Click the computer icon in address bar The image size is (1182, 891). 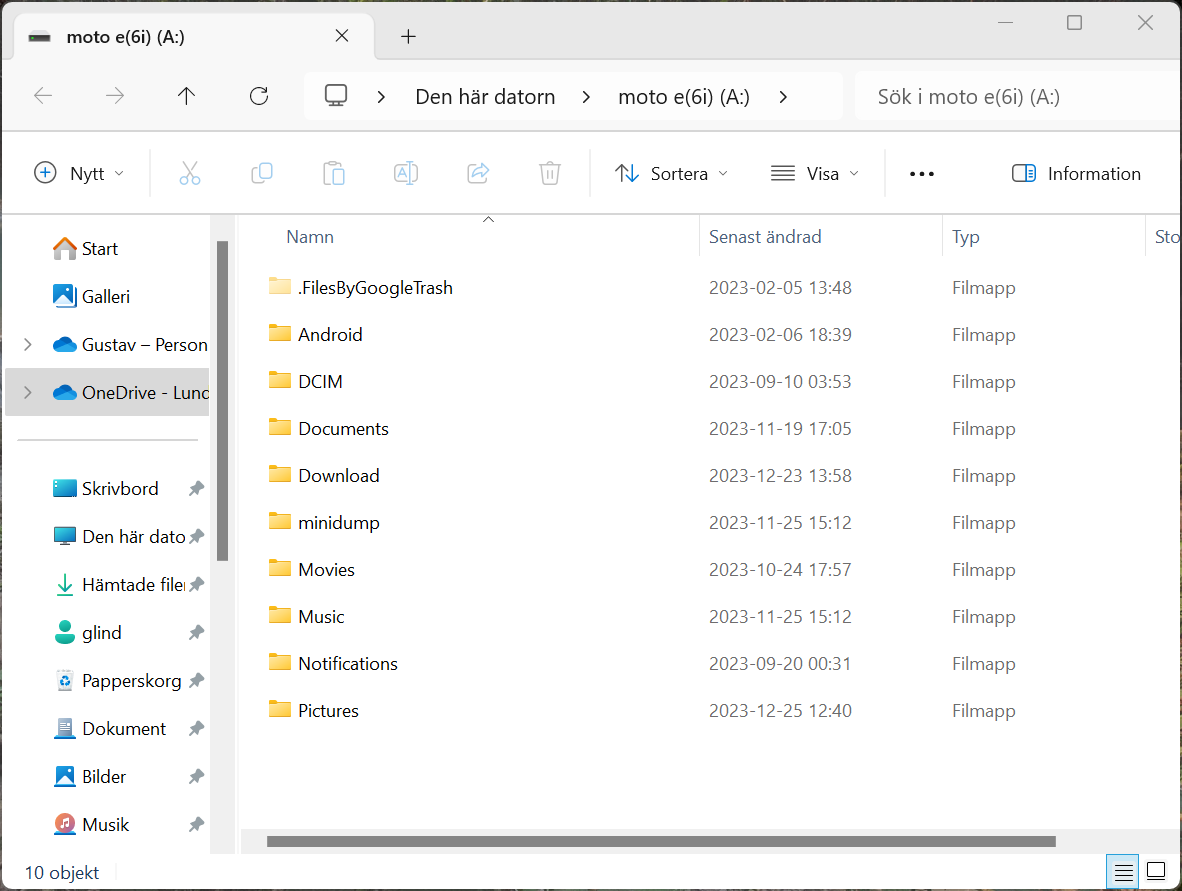(x=335, y=96)
